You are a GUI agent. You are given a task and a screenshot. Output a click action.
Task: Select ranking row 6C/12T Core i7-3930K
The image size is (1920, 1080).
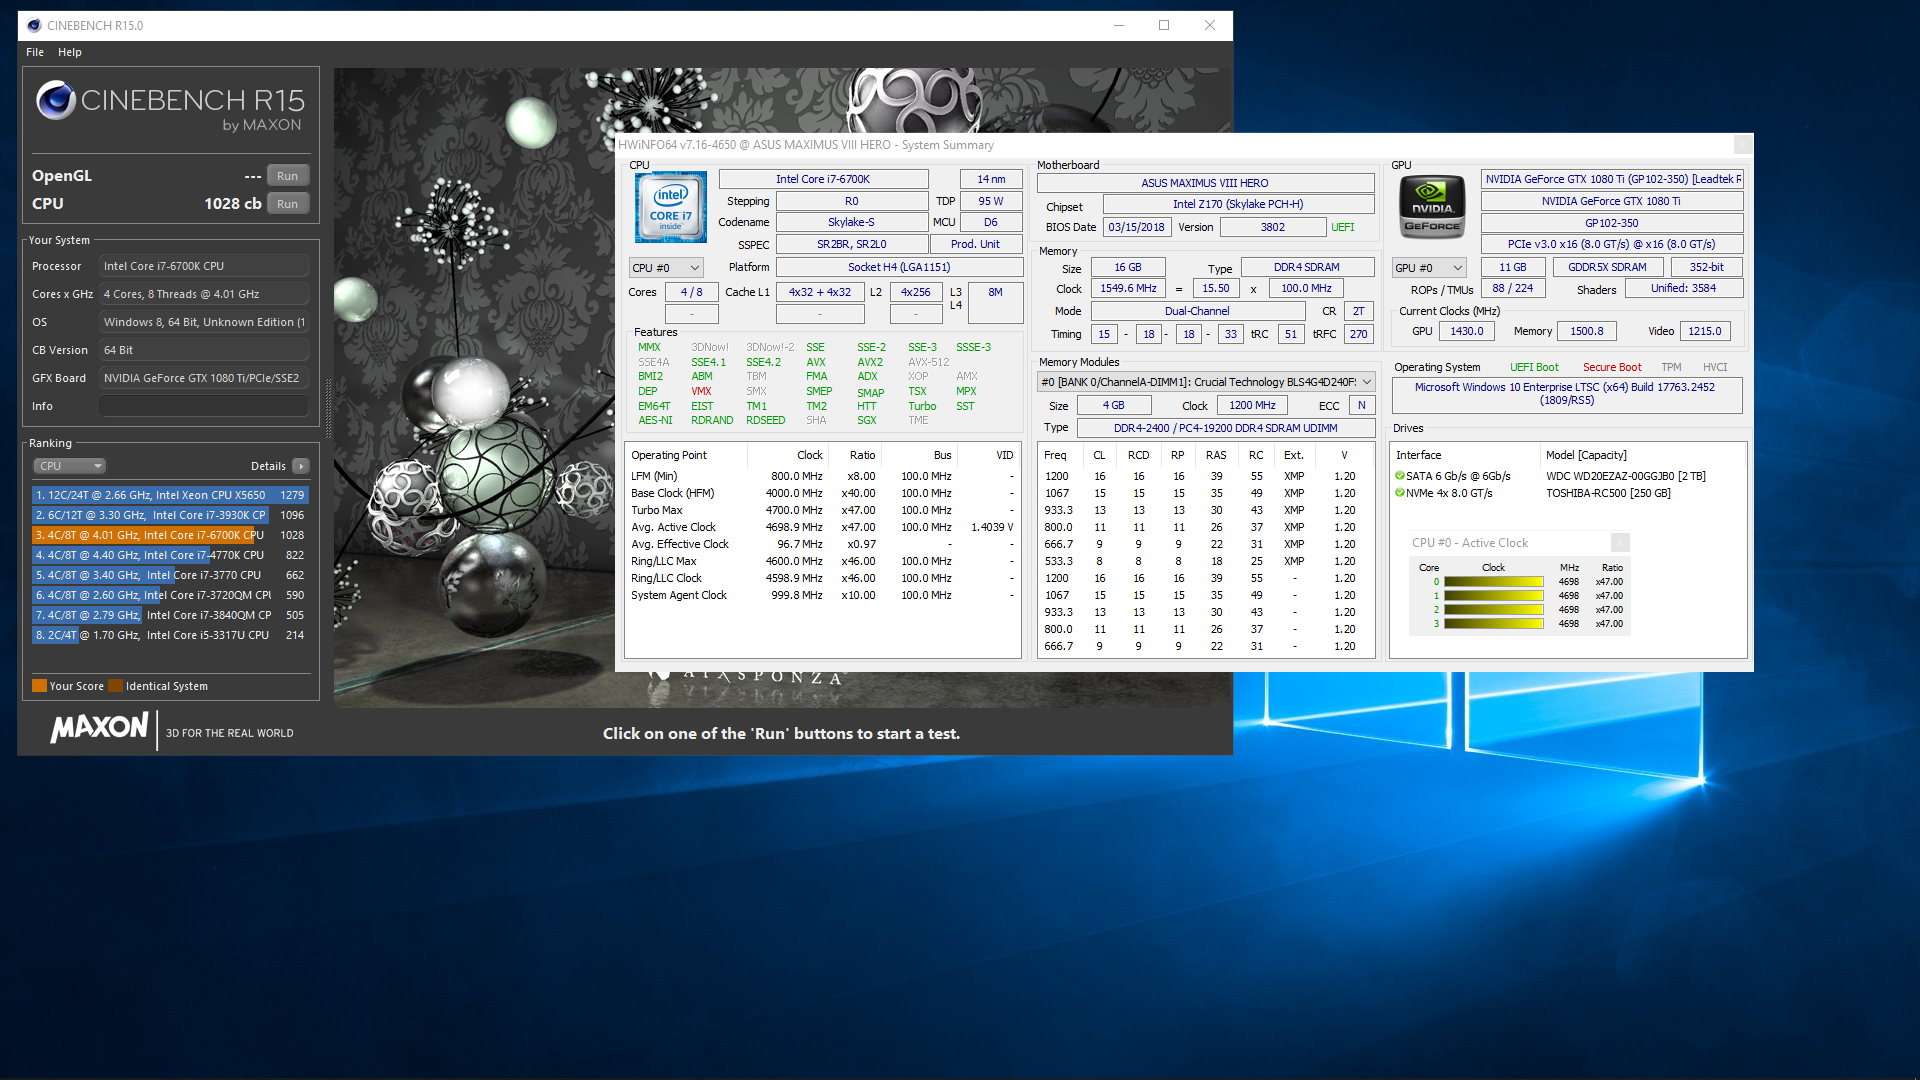coord(170,515)
